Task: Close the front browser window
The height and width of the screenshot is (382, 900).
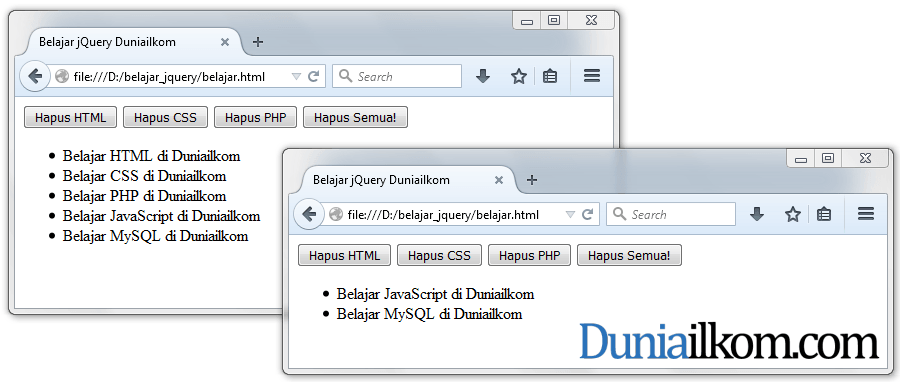Action: pyautogui.click(x=866, y=158)
